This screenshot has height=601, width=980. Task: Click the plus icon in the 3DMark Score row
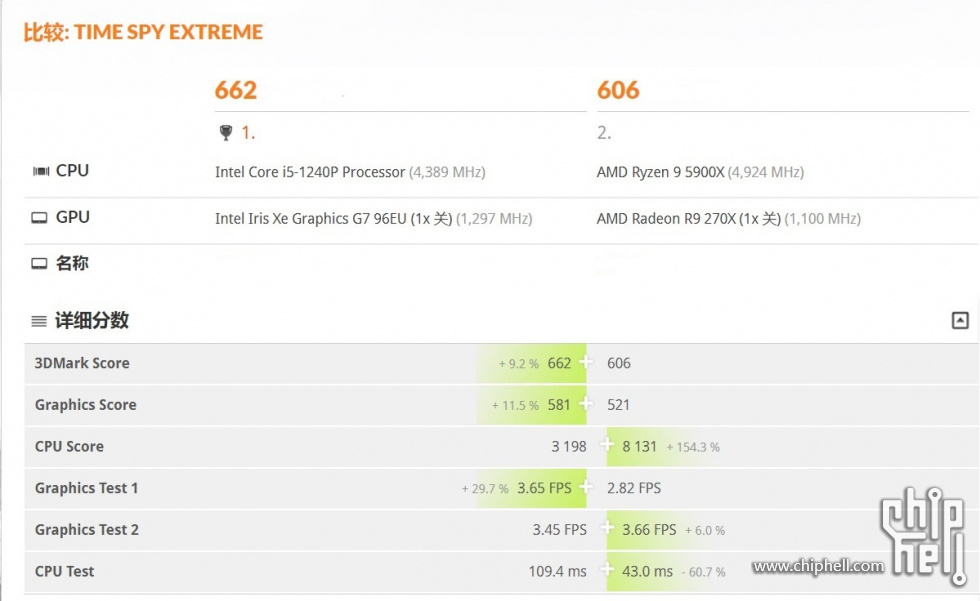(x=586, y=361)
